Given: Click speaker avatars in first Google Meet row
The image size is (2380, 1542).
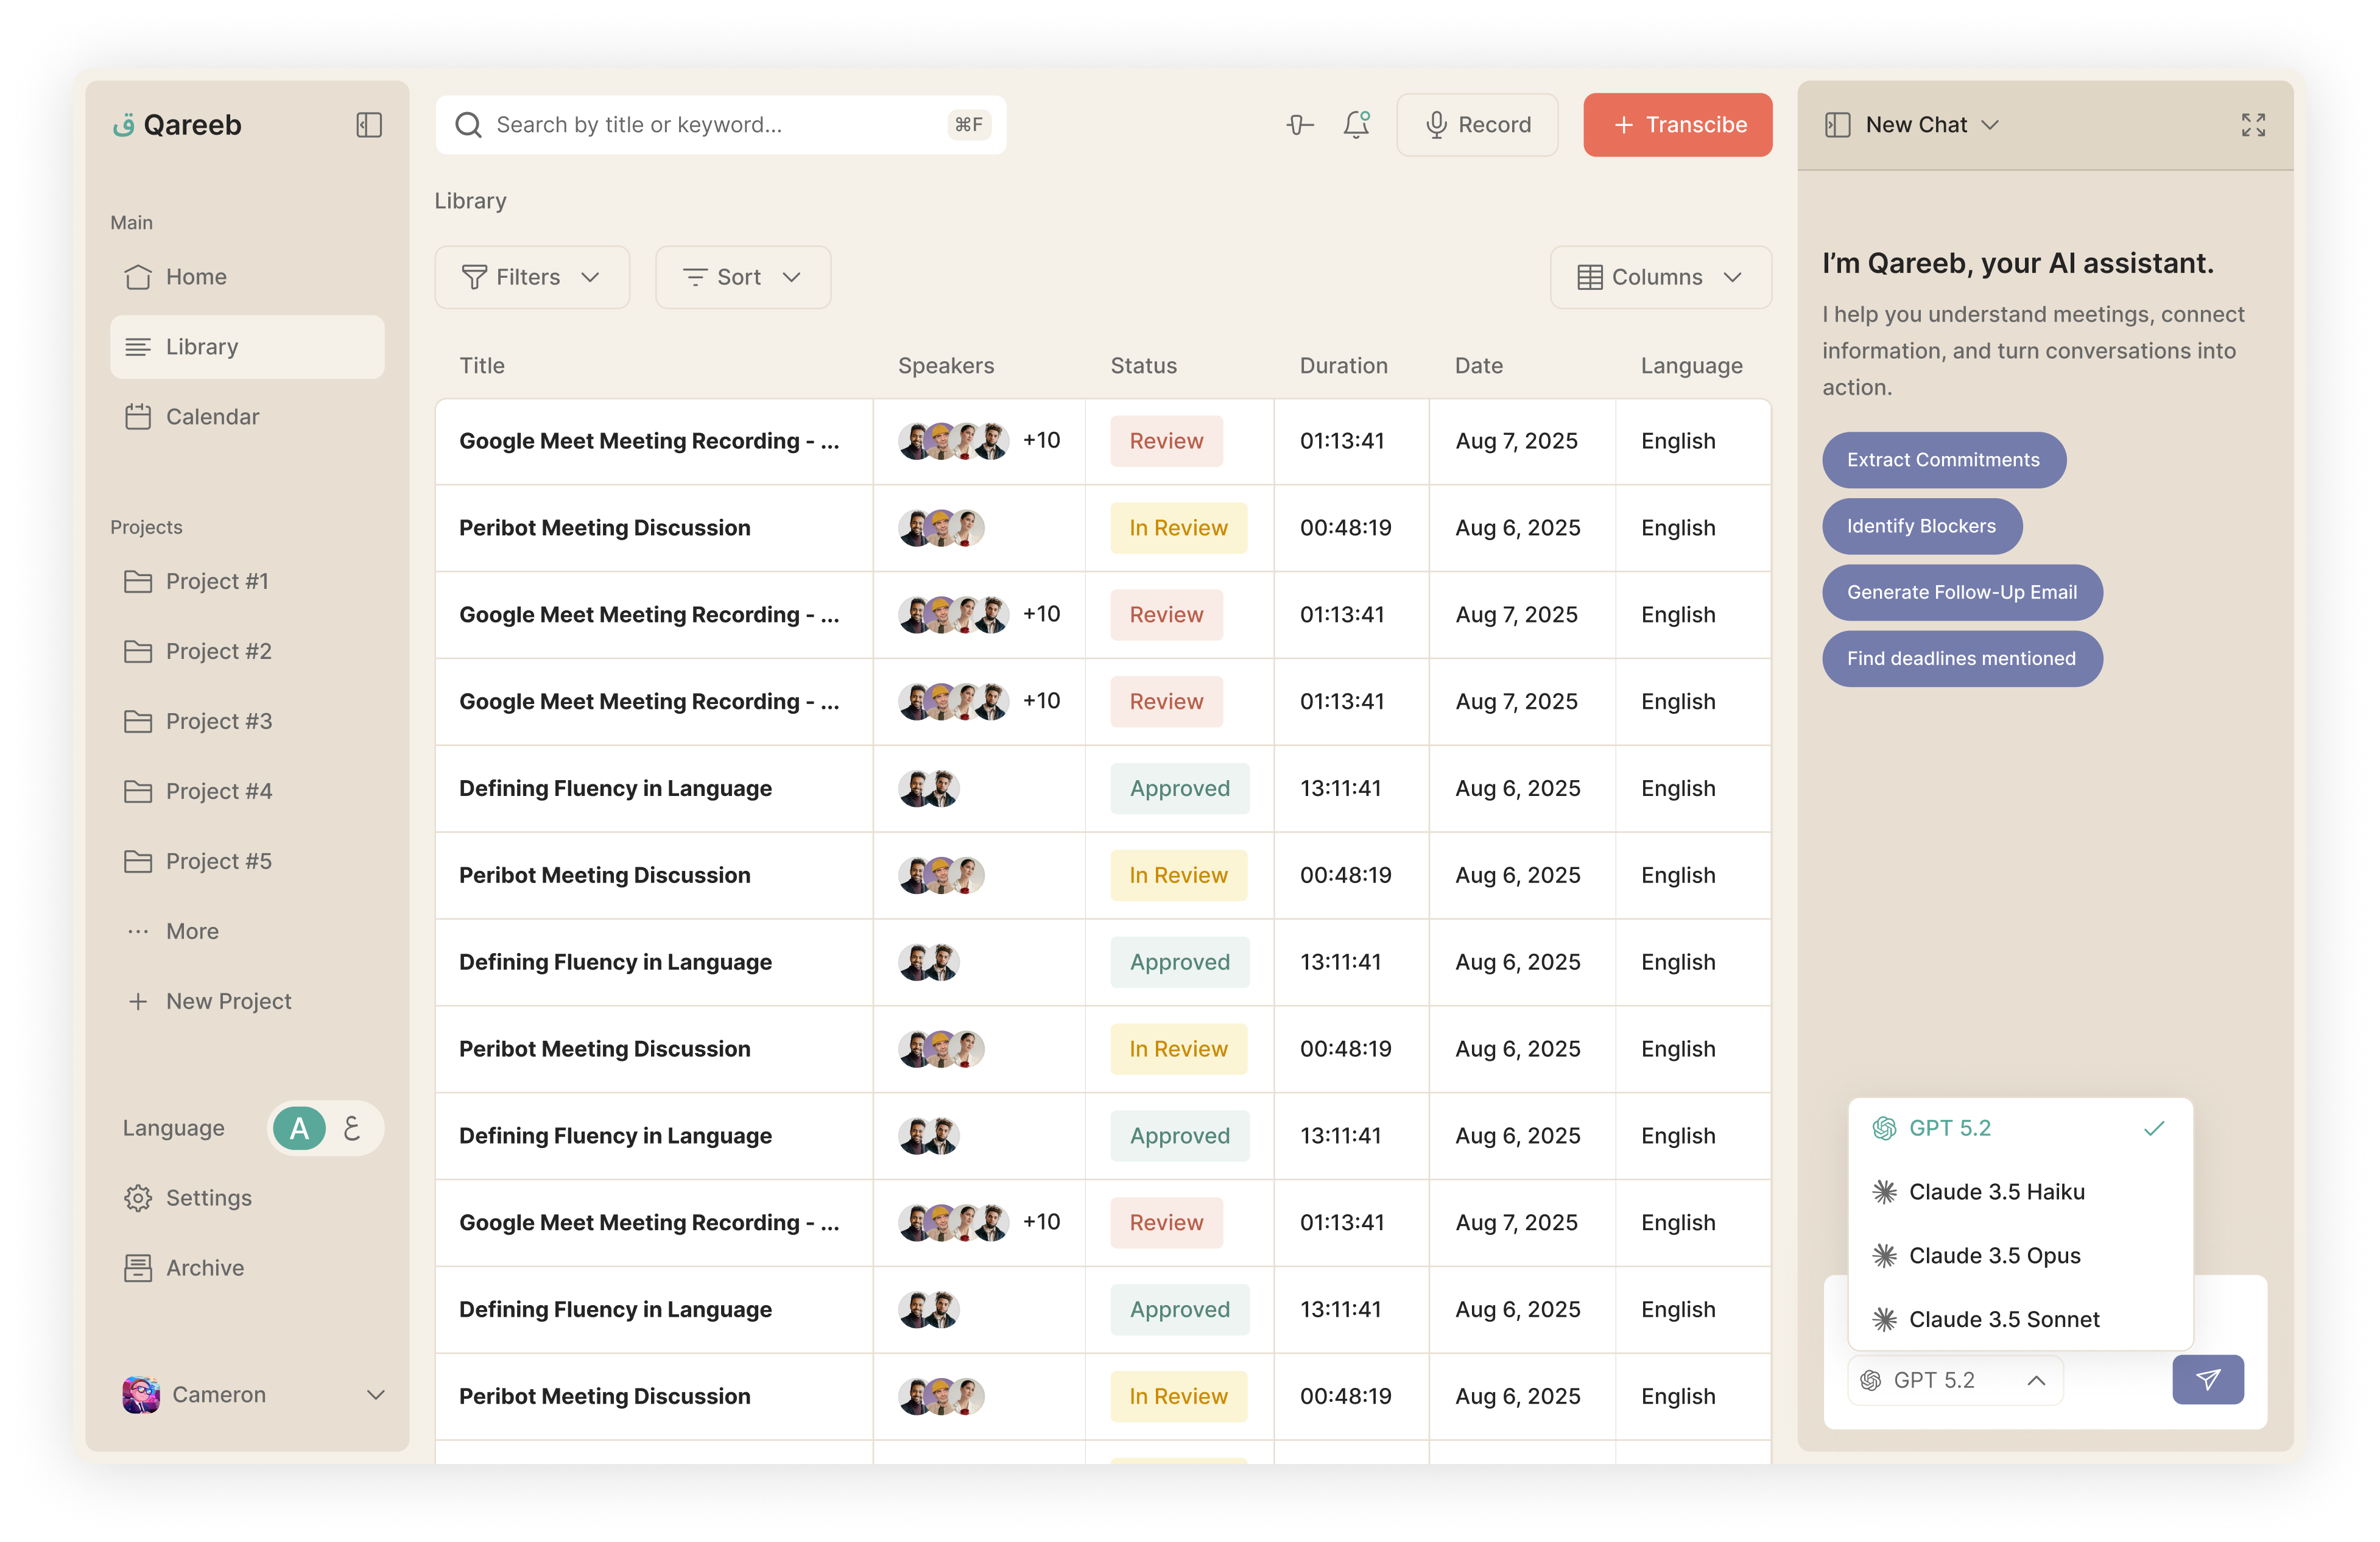Looking at the screenshot, I should [x=953, y=441].
